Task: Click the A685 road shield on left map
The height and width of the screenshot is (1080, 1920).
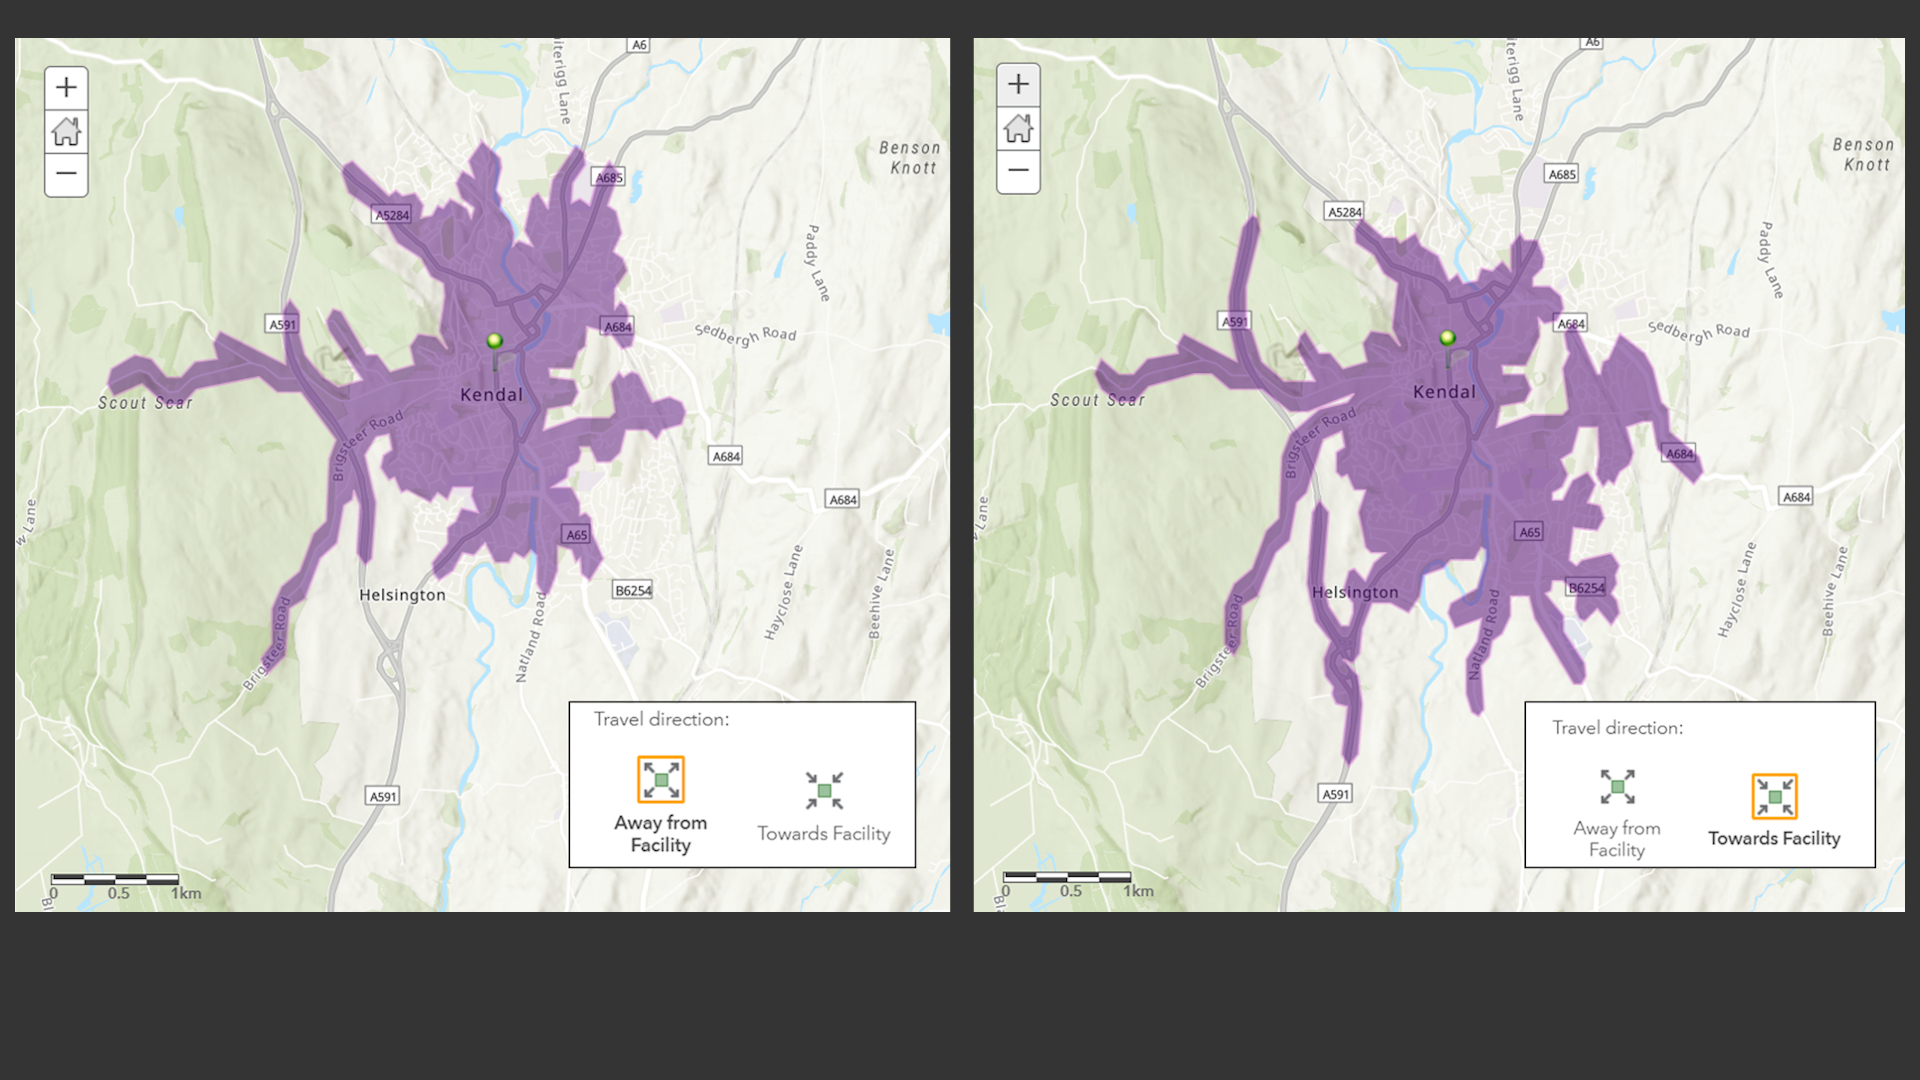Action: pos(609,177)
